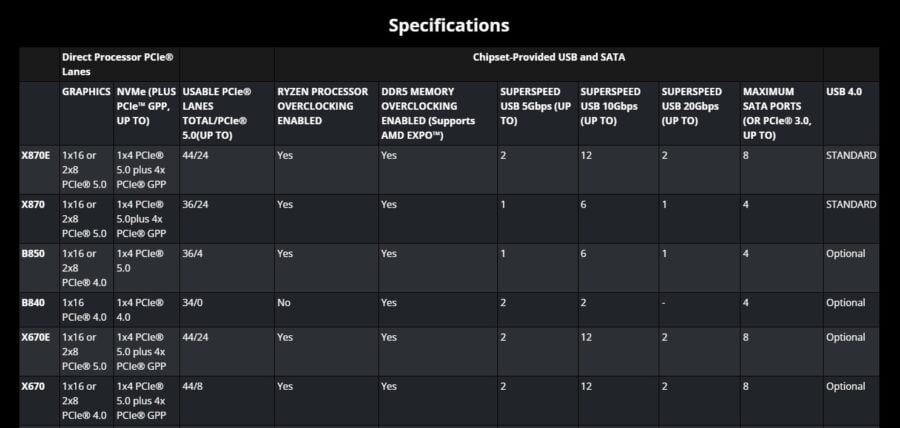
Task: Click the 36/4 lanes cell for B850
Action: coord(192,254)
